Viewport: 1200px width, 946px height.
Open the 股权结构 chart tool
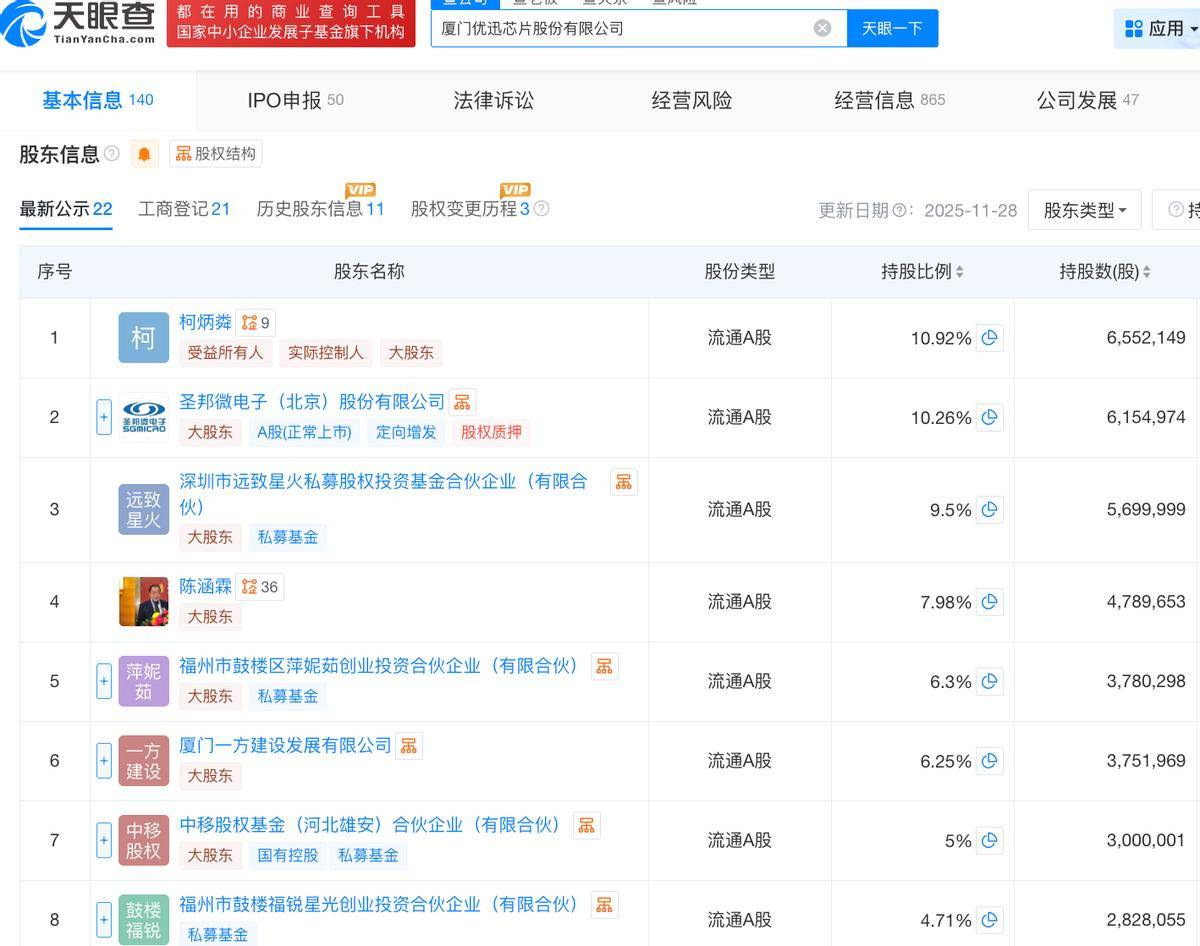pos(215,153)
